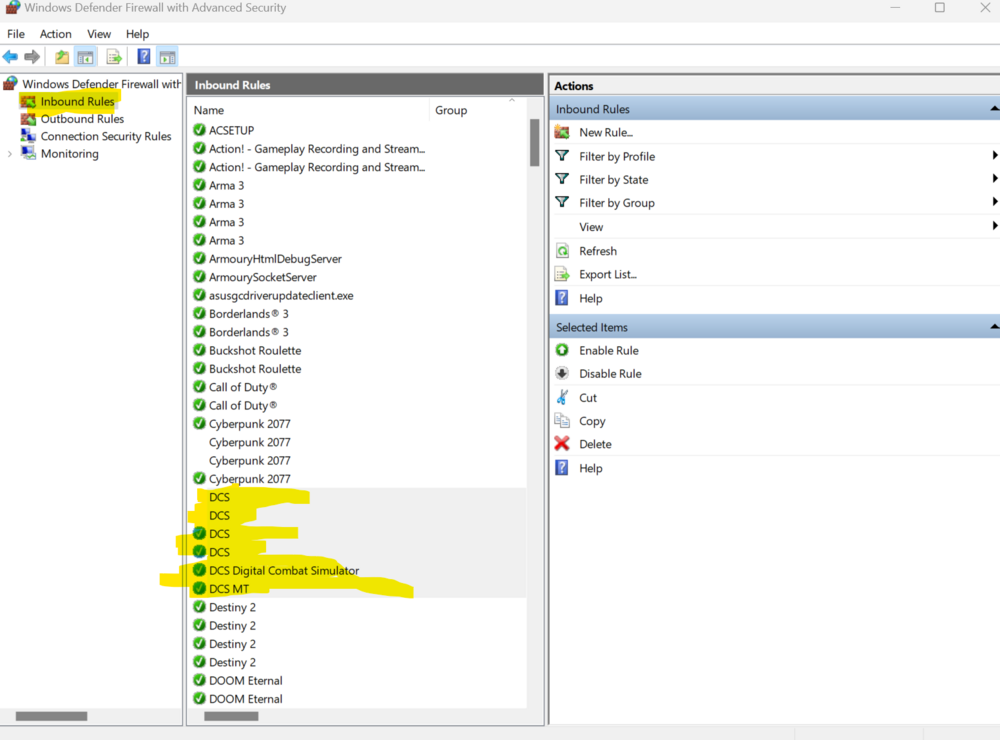Cut selected rule using scissors icon
The image size is (1000, 740).
[x=563, y=397]
